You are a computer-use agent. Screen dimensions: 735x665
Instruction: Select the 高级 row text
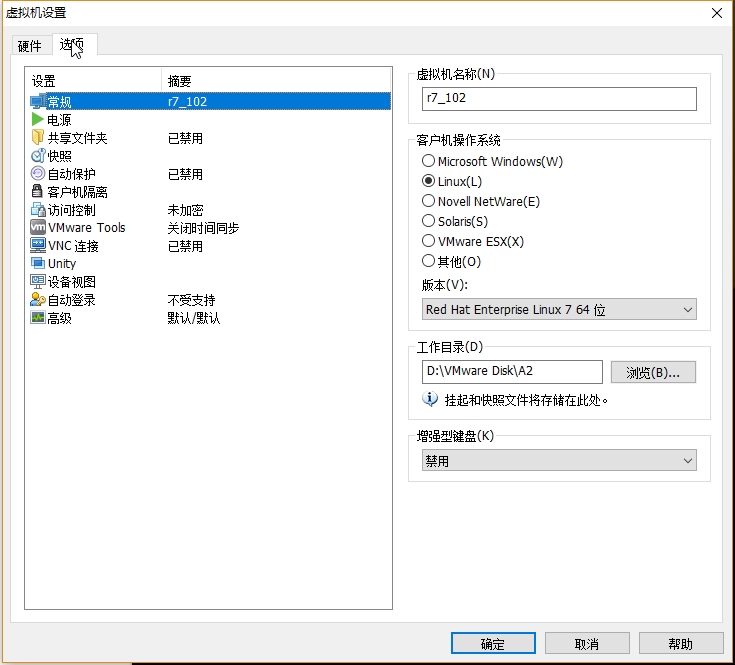coord(60,318)
